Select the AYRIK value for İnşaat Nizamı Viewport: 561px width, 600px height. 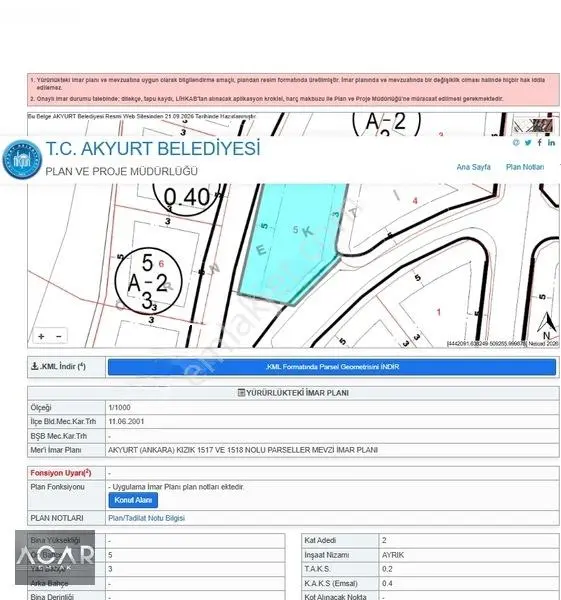pos(393,555)
